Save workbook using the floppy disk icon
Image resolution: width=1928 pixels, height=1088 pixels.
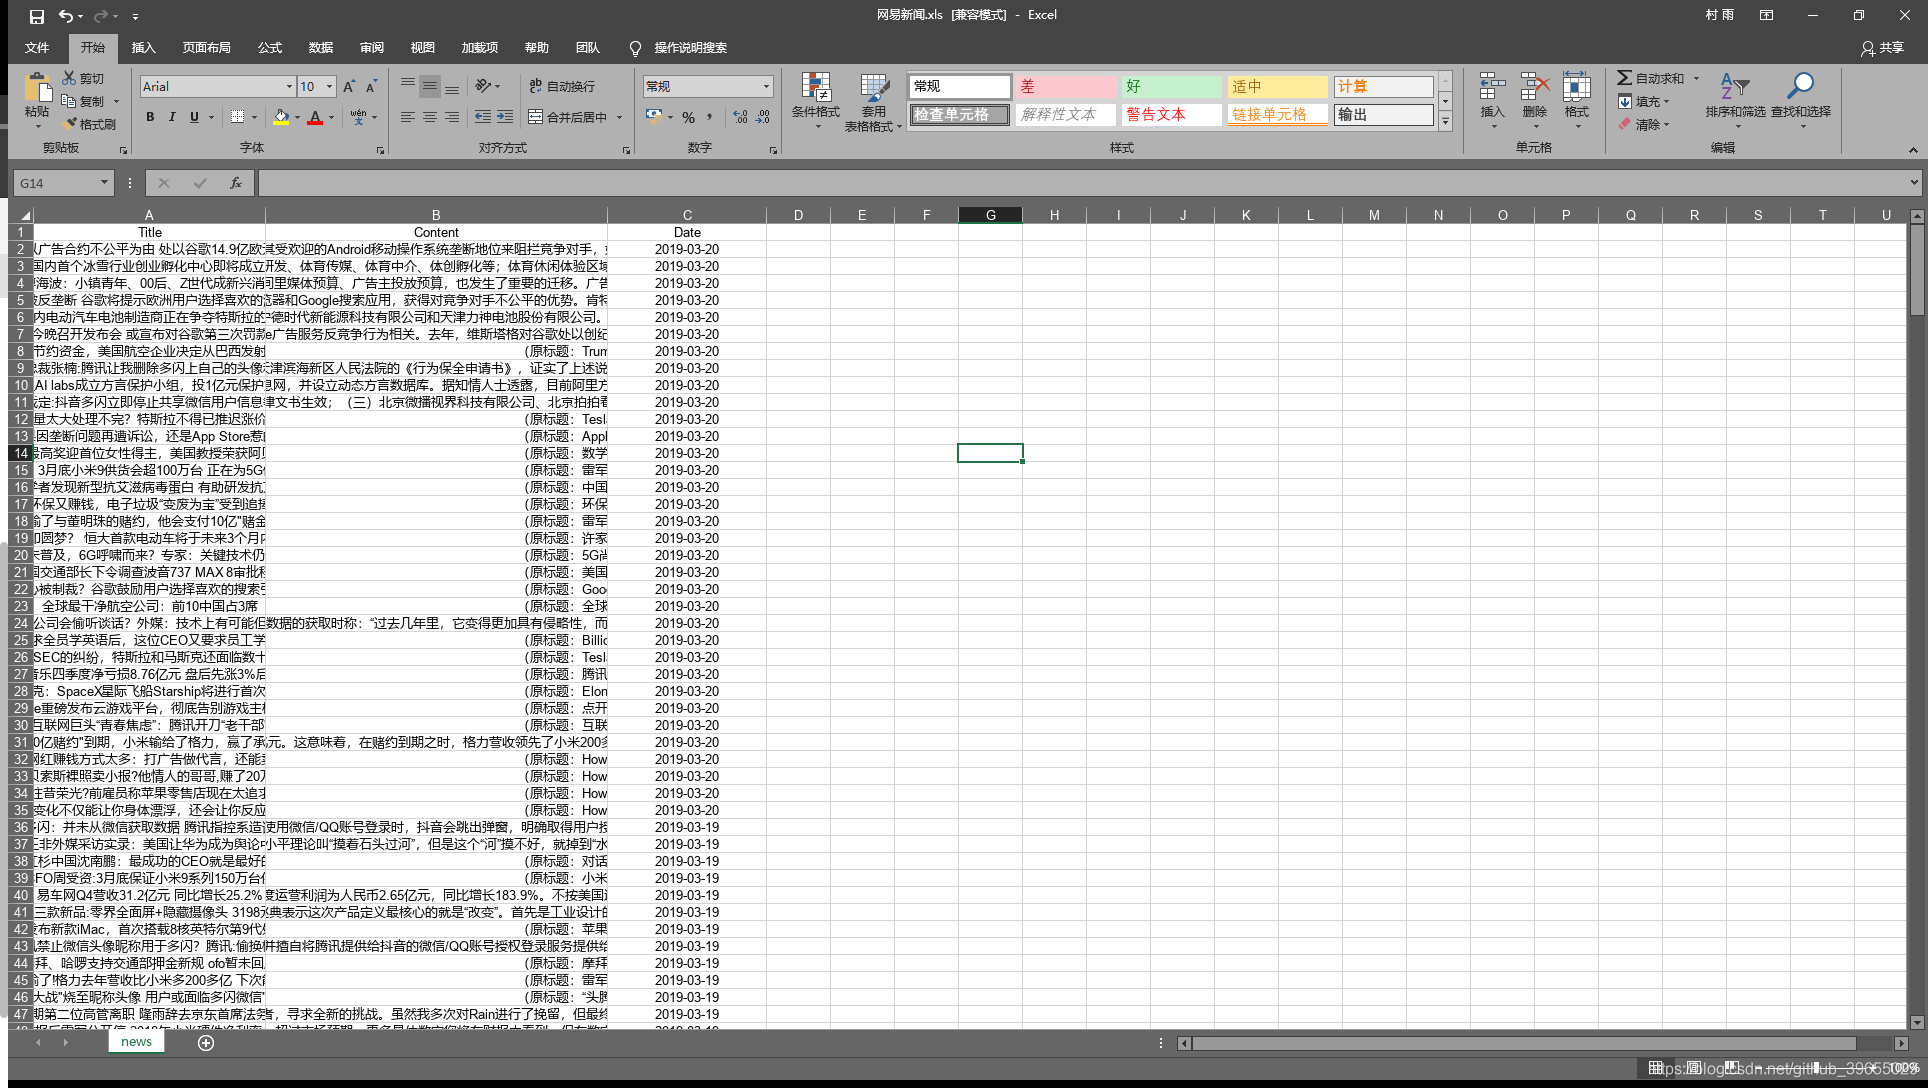(x=37, y=16)
